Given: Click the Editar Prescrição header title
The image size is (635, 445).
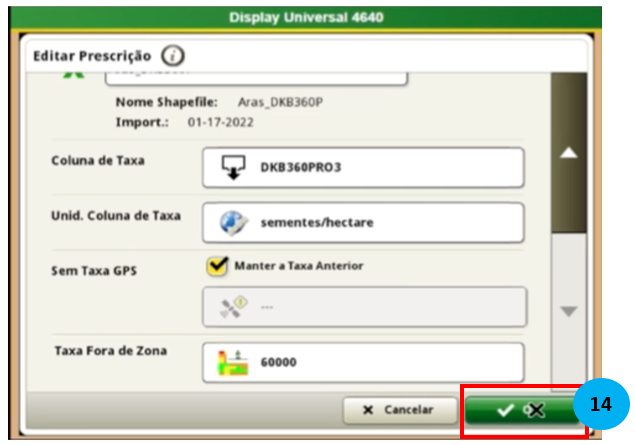Looking at the screenshot, I should point(92,55).
